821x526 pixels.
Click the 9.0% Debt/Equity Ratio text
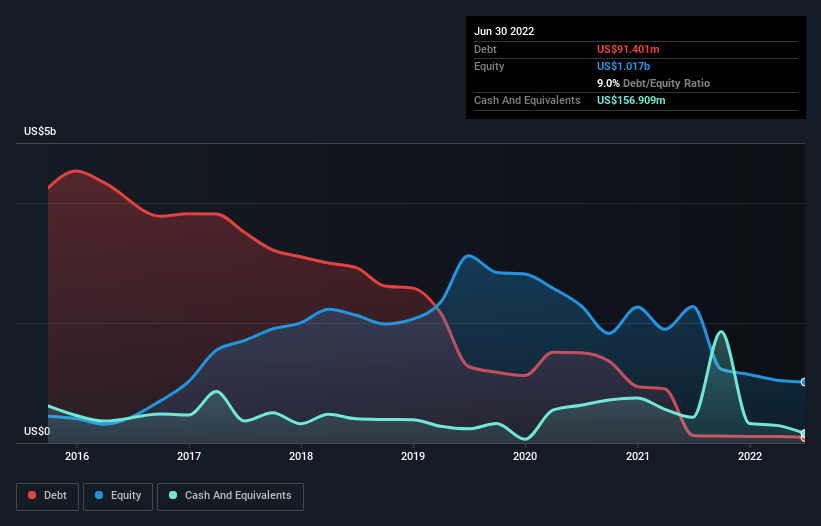pos(653,83)
